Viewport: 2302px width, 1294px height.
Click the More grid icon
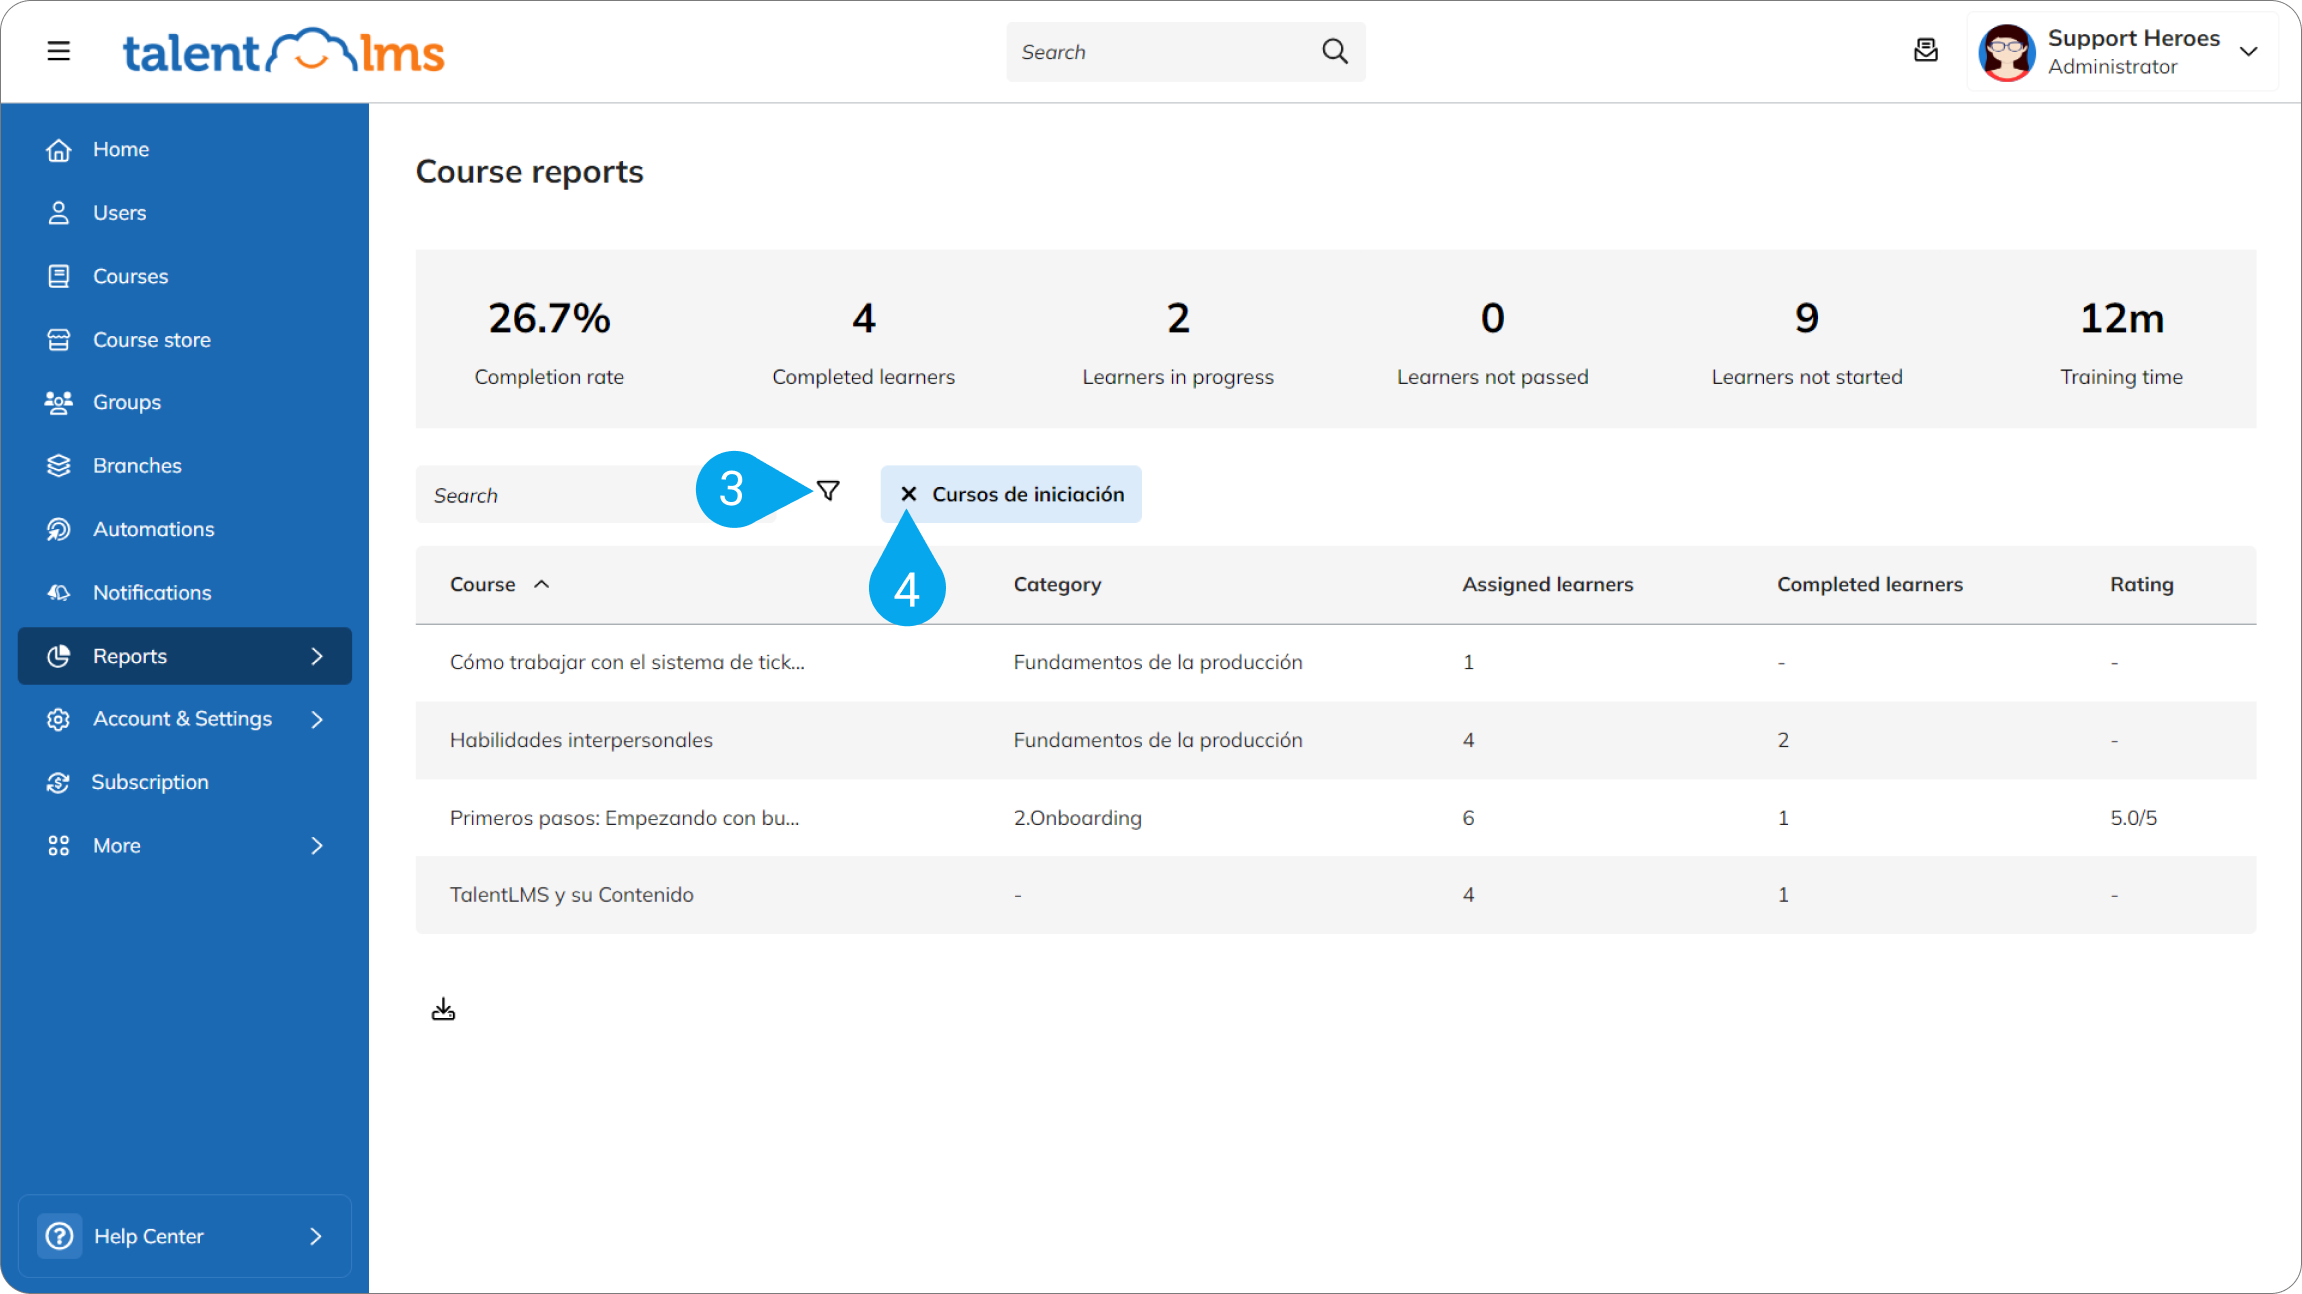coord(59,846)
